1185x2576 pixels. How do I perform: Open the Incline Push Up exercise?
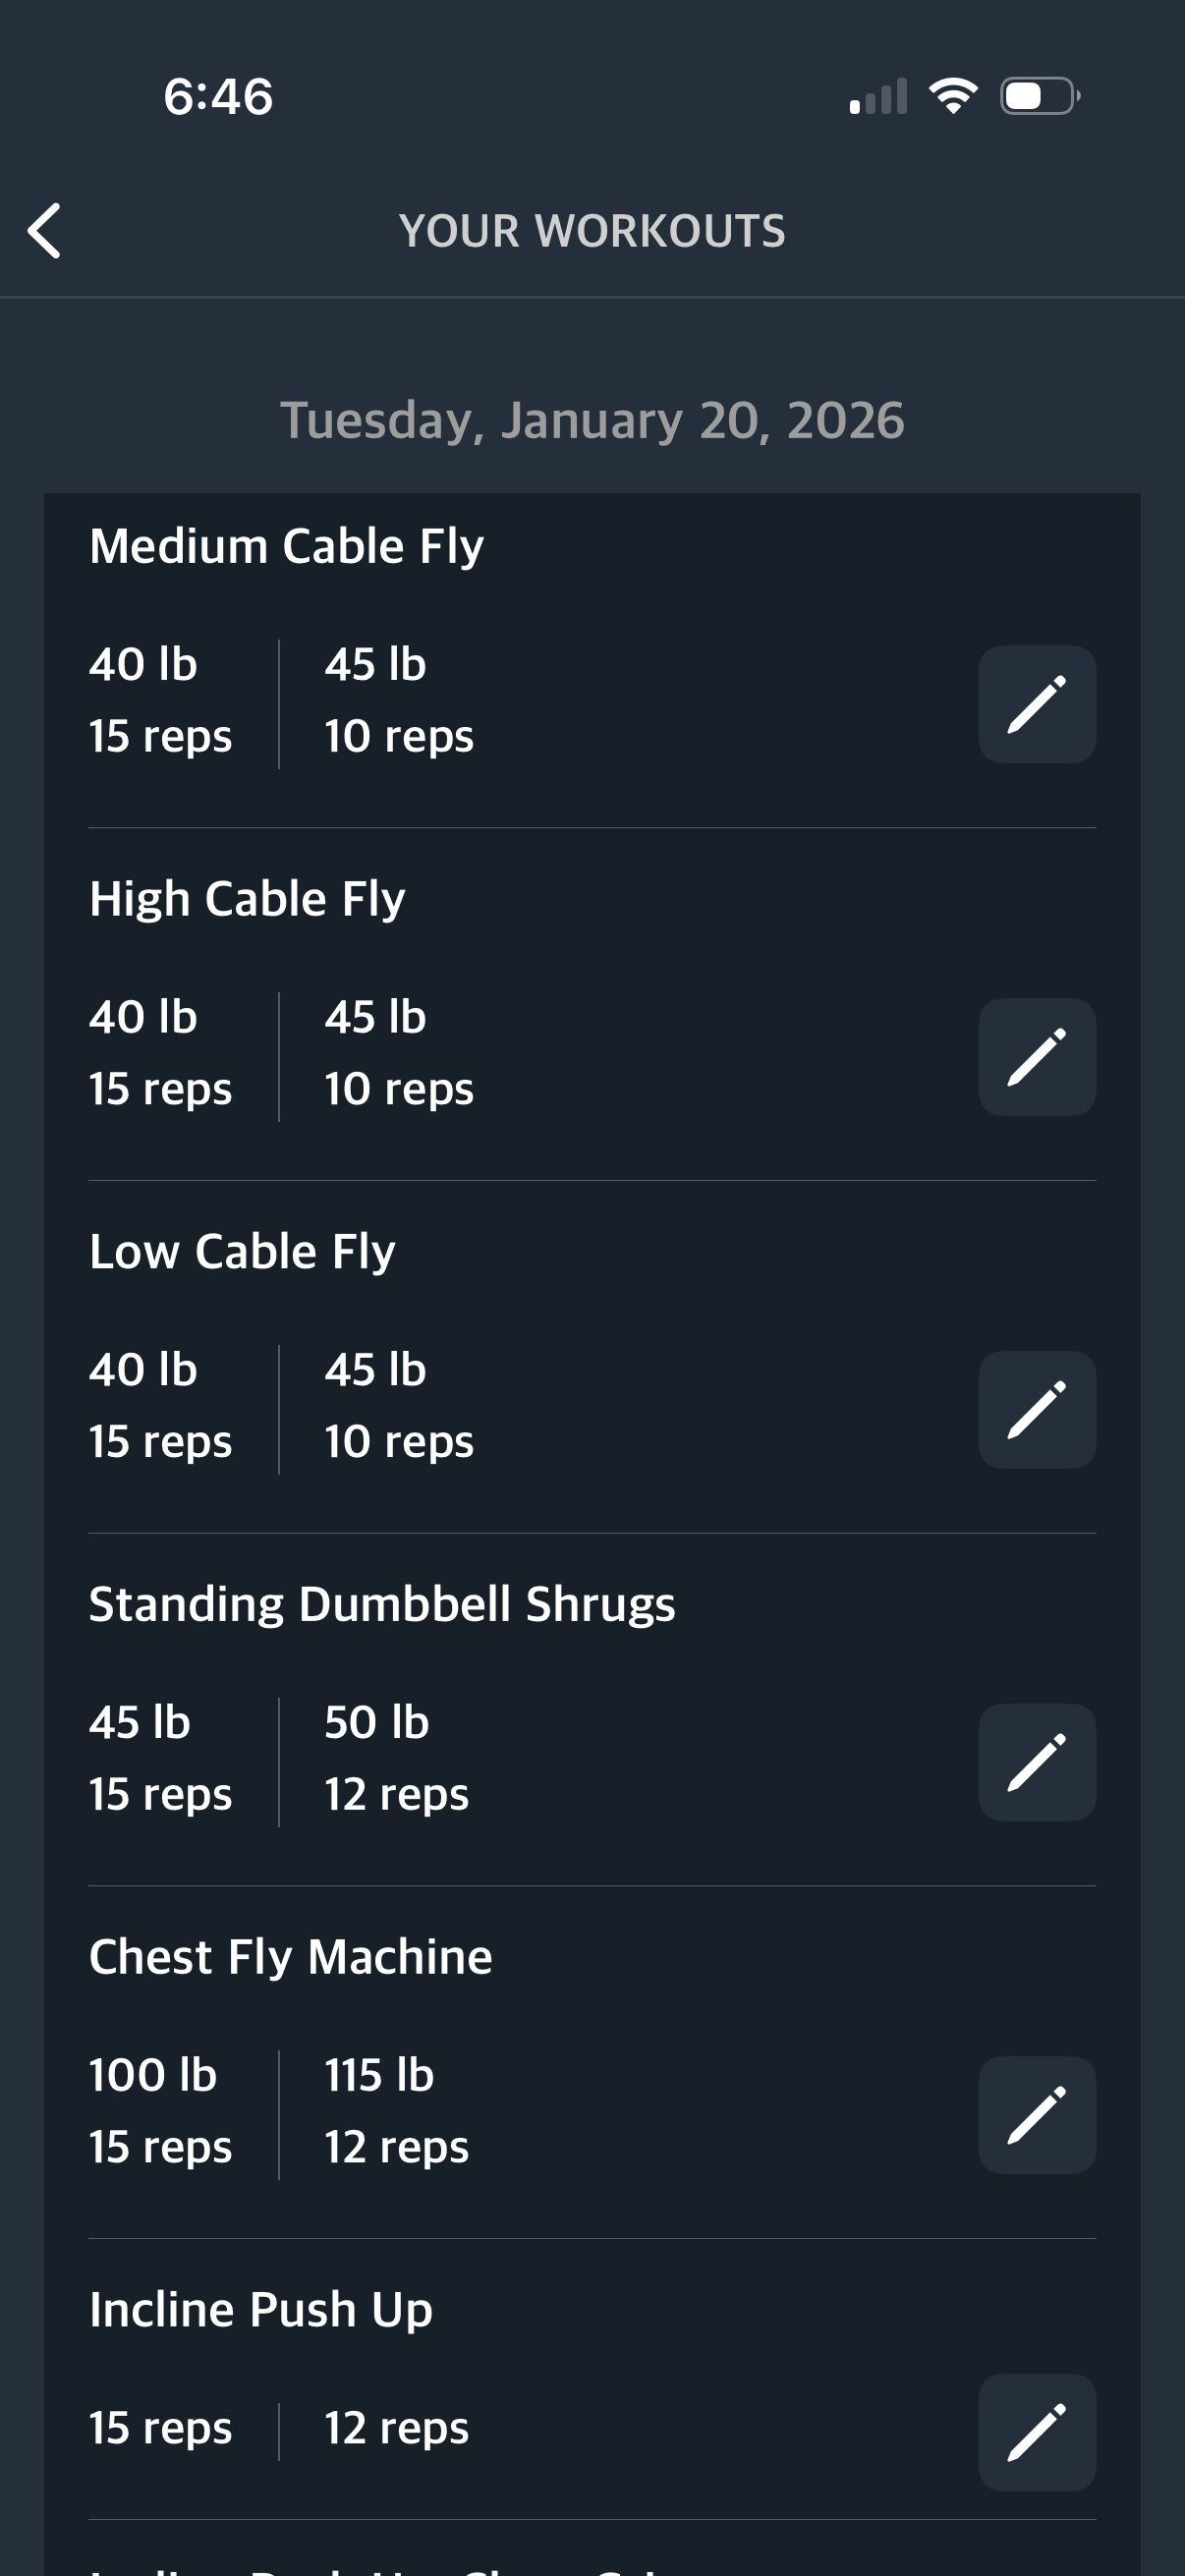[260, 2310]
